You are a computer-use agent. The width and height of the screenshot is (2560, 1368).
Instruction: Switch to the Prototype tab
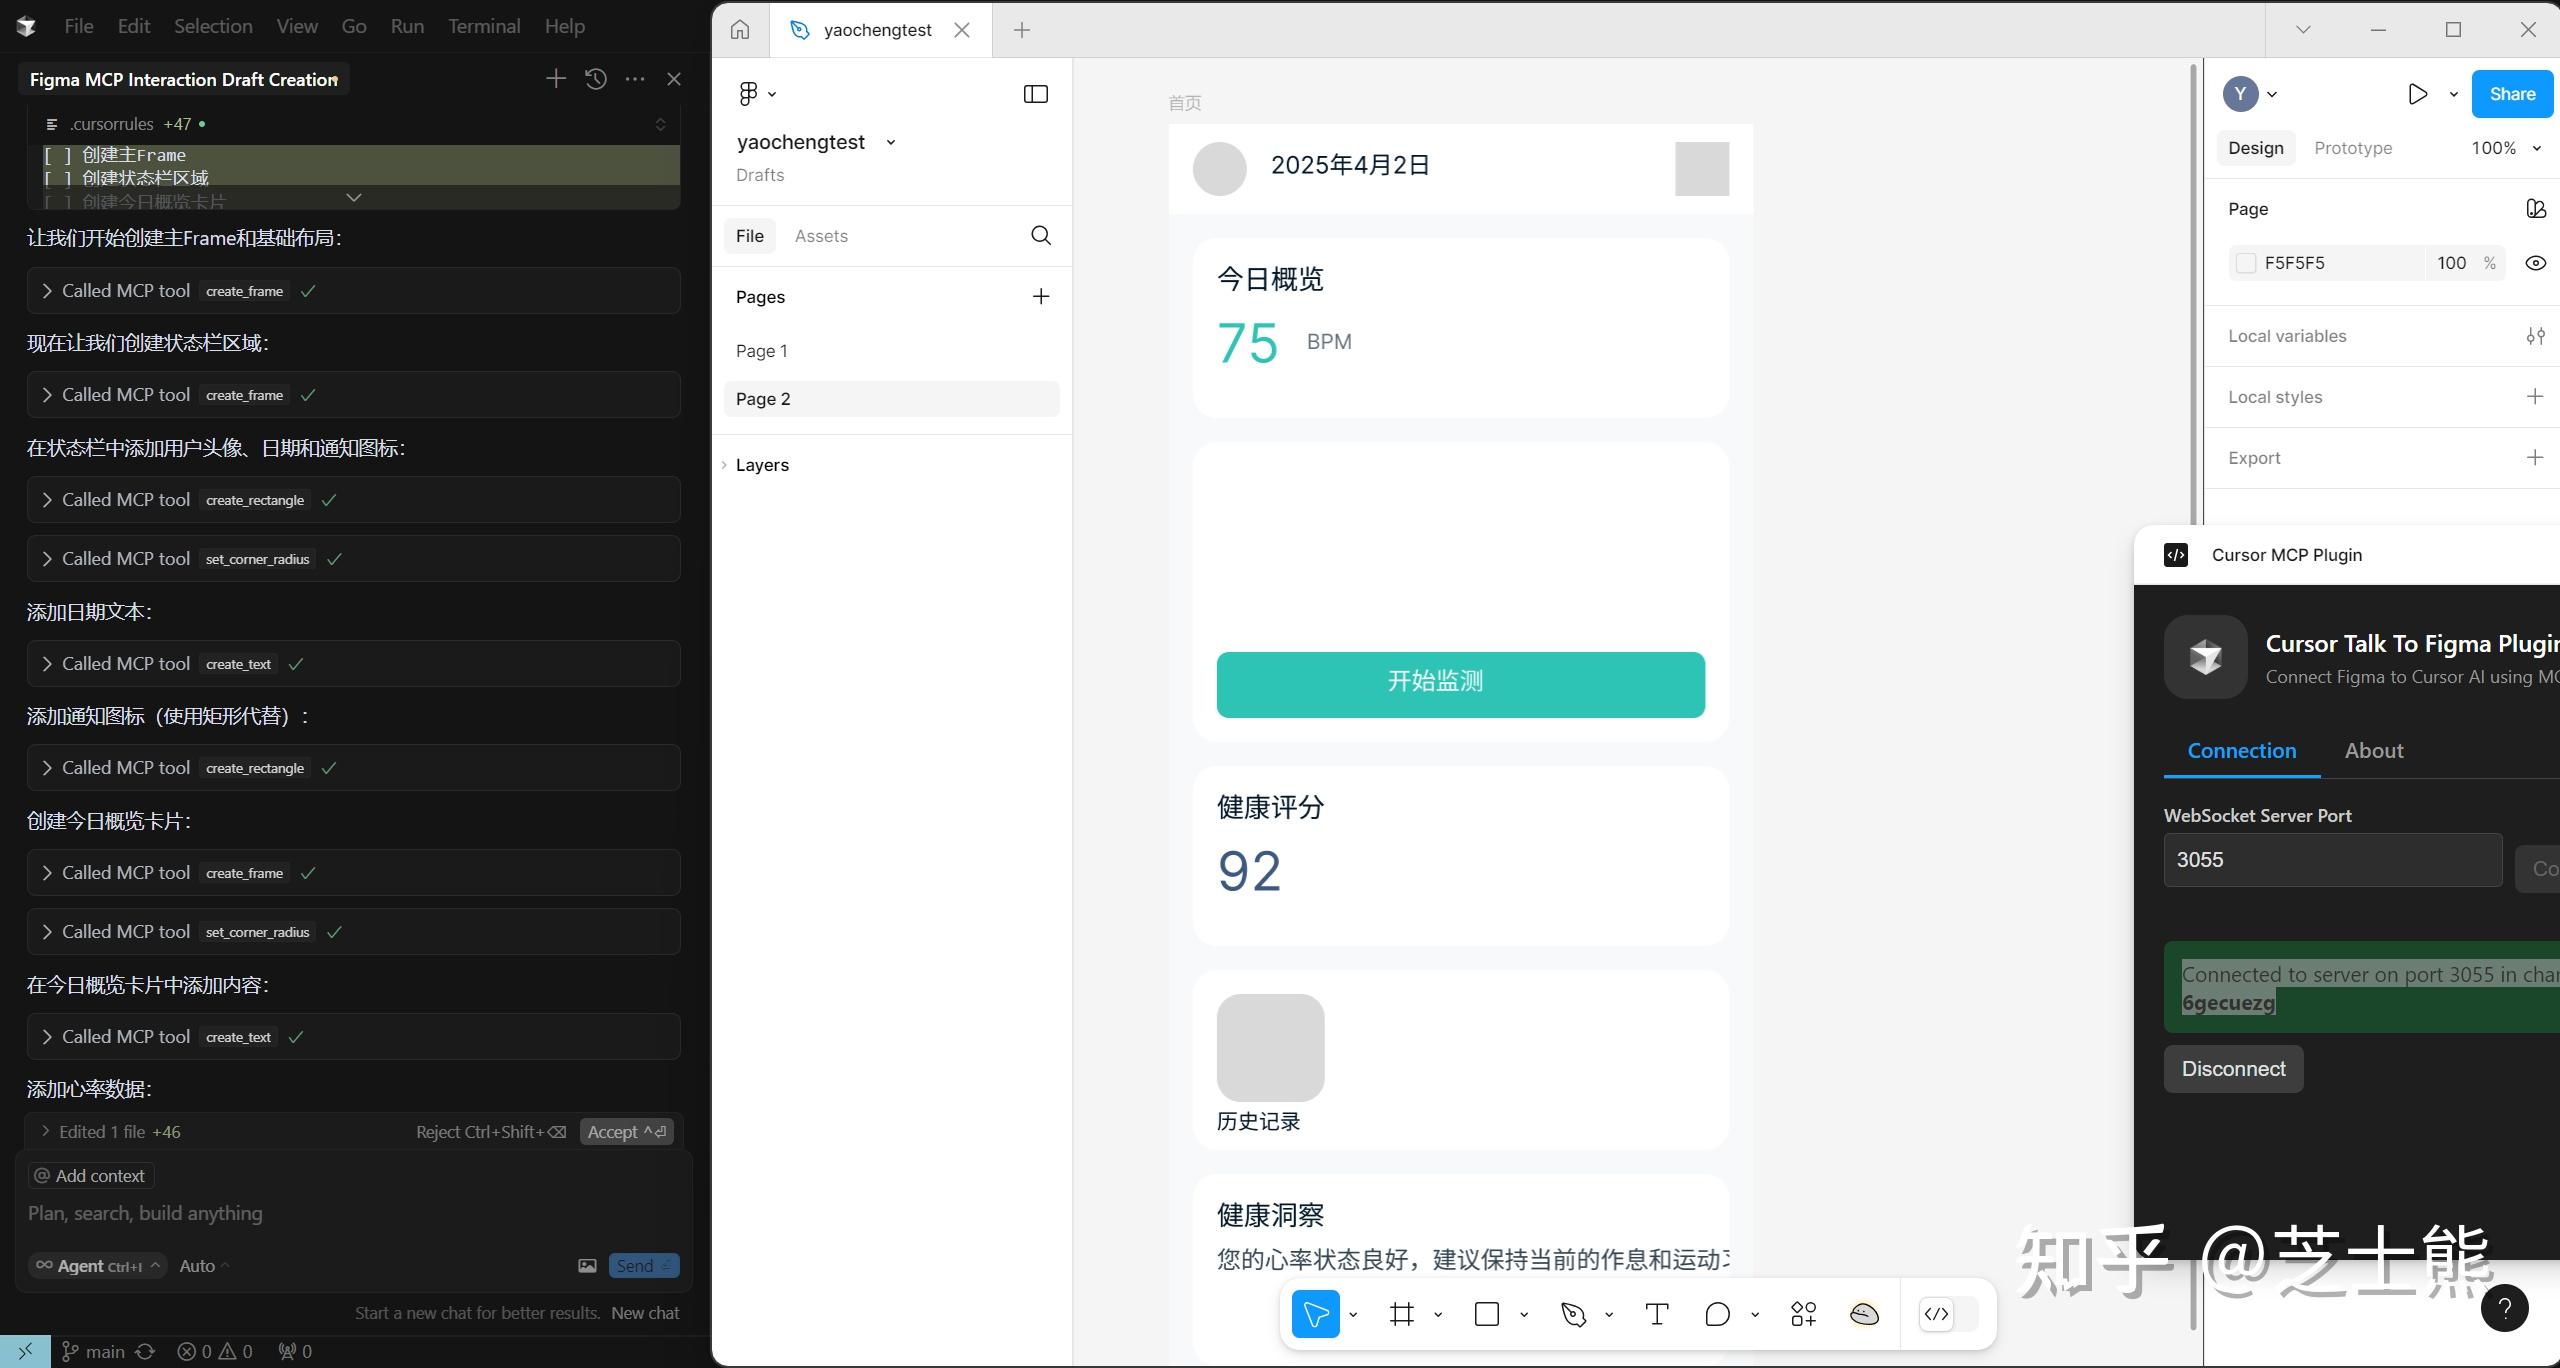point(2352,148)
